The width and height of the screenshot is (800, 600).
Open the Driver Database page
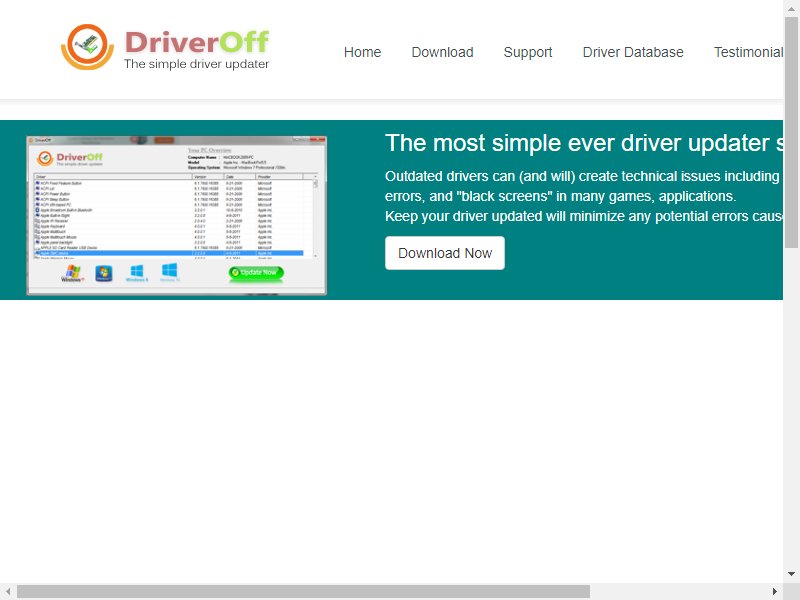[x=633, y=52]
